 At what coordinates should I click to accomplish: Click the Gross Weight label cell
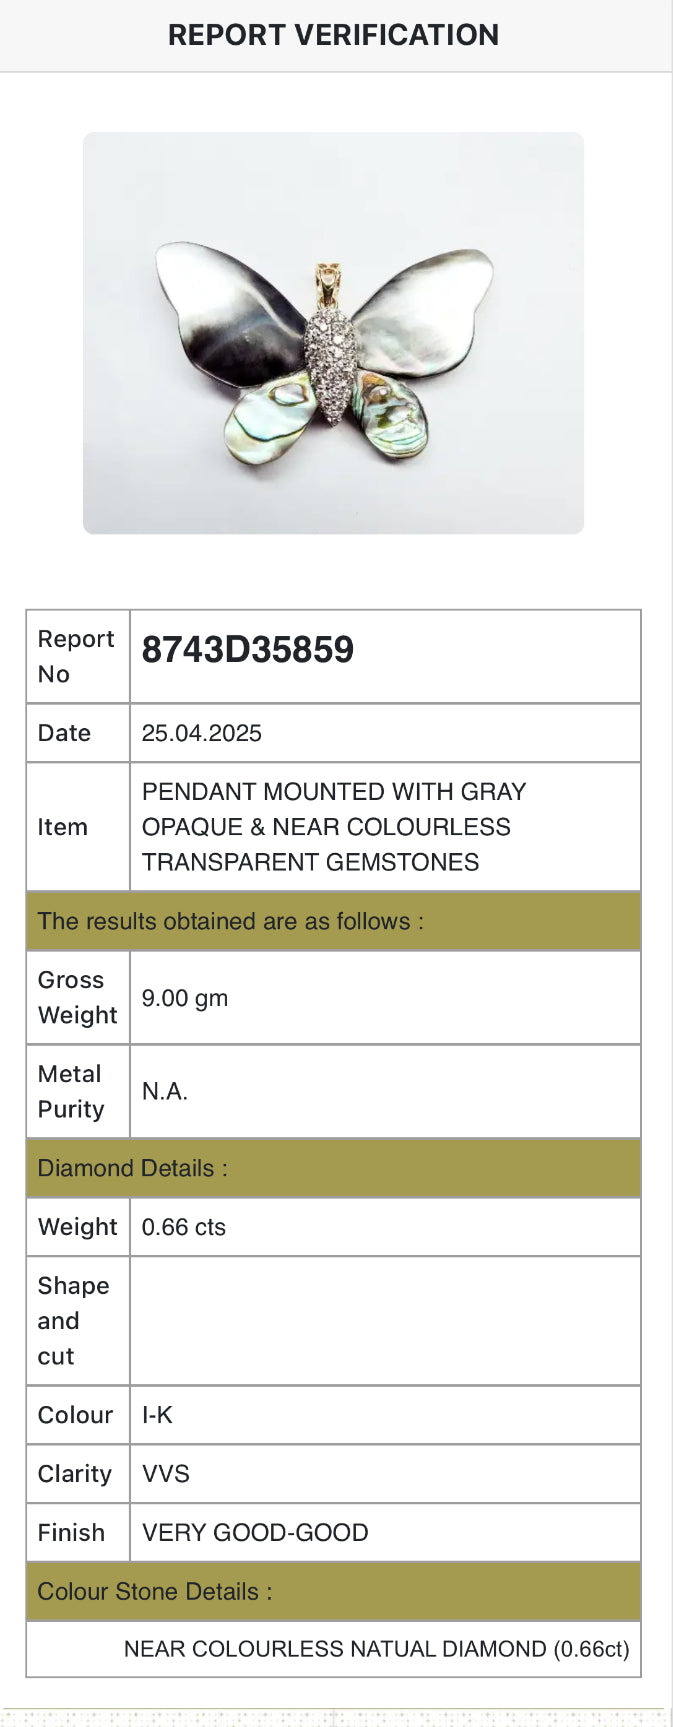click(77, 998)
